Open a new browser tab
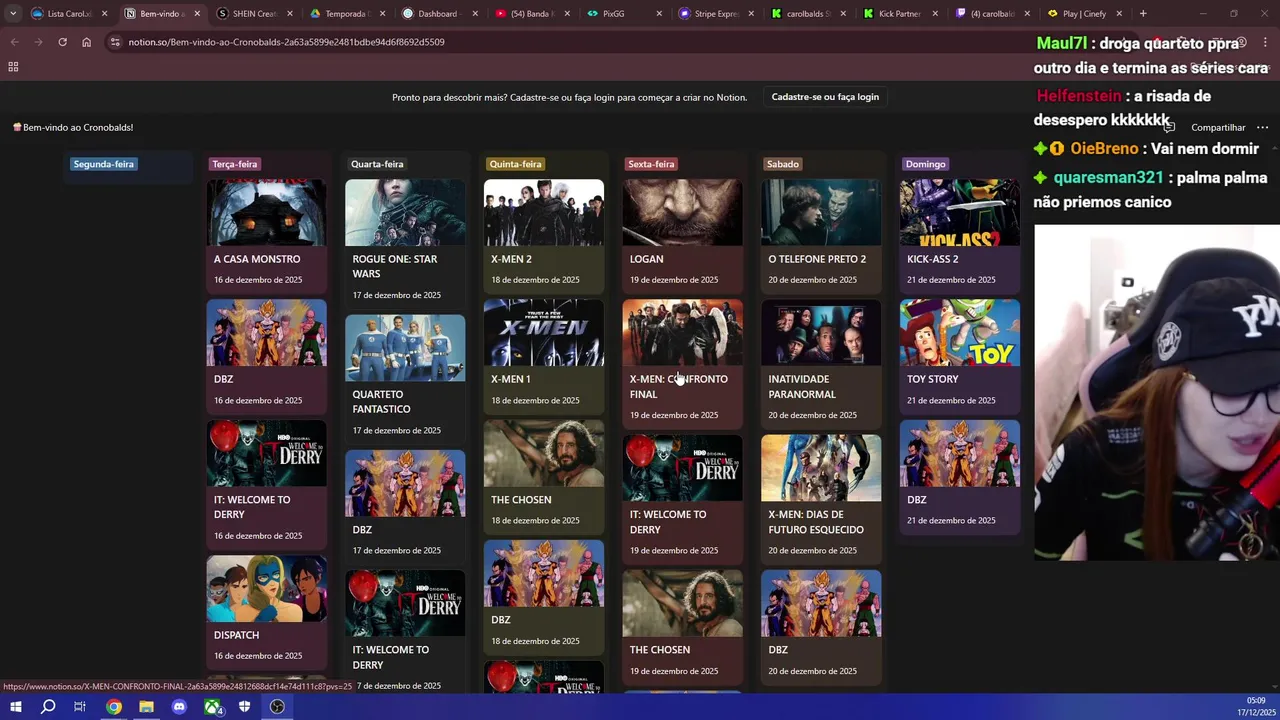Image resolution: width=1280 pixels, height=720 pixels. [x=1143, y=14]
